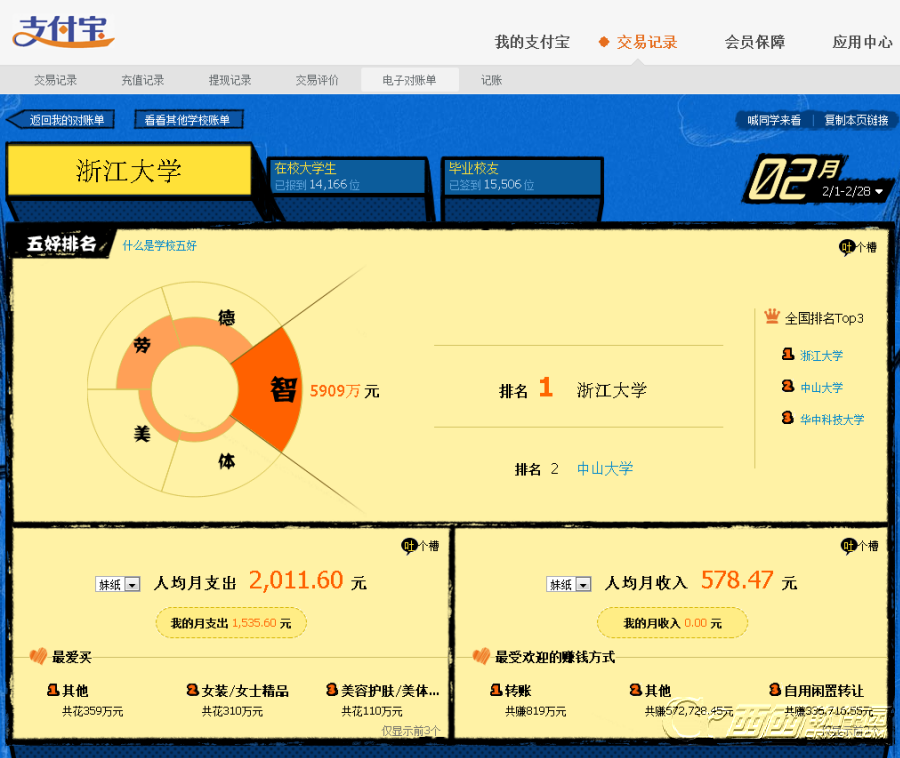This screenshot has width=900, height=758.
Task: Open the 记账 sub-tab
Action: (491, 80)
